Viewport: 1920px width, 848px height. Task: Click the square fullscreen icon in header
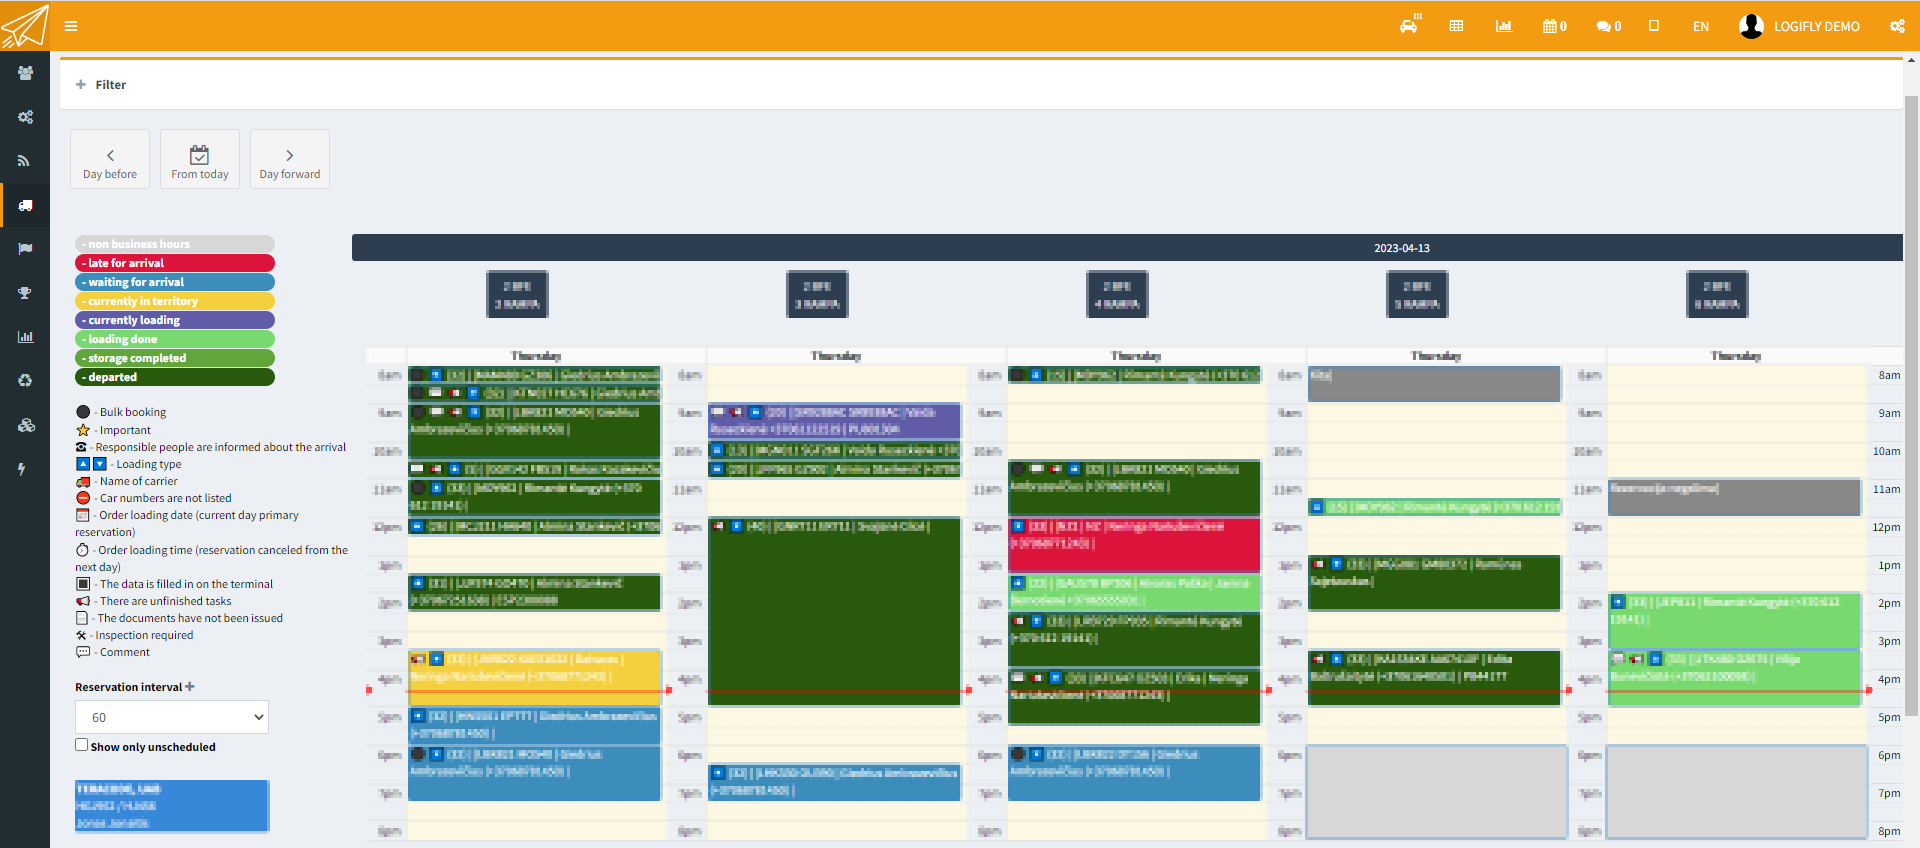click(1654, 26)
